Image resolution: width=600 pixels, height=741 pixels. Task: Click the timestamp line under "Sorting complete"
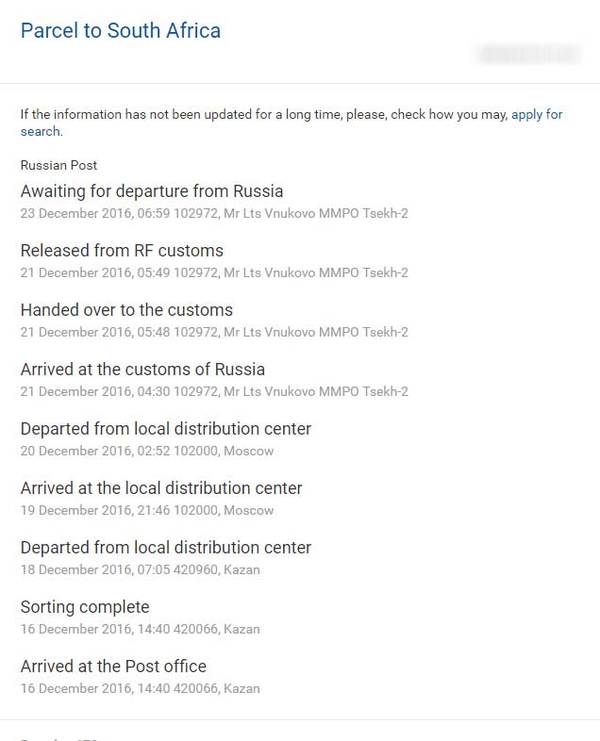[x=142, y=629]
